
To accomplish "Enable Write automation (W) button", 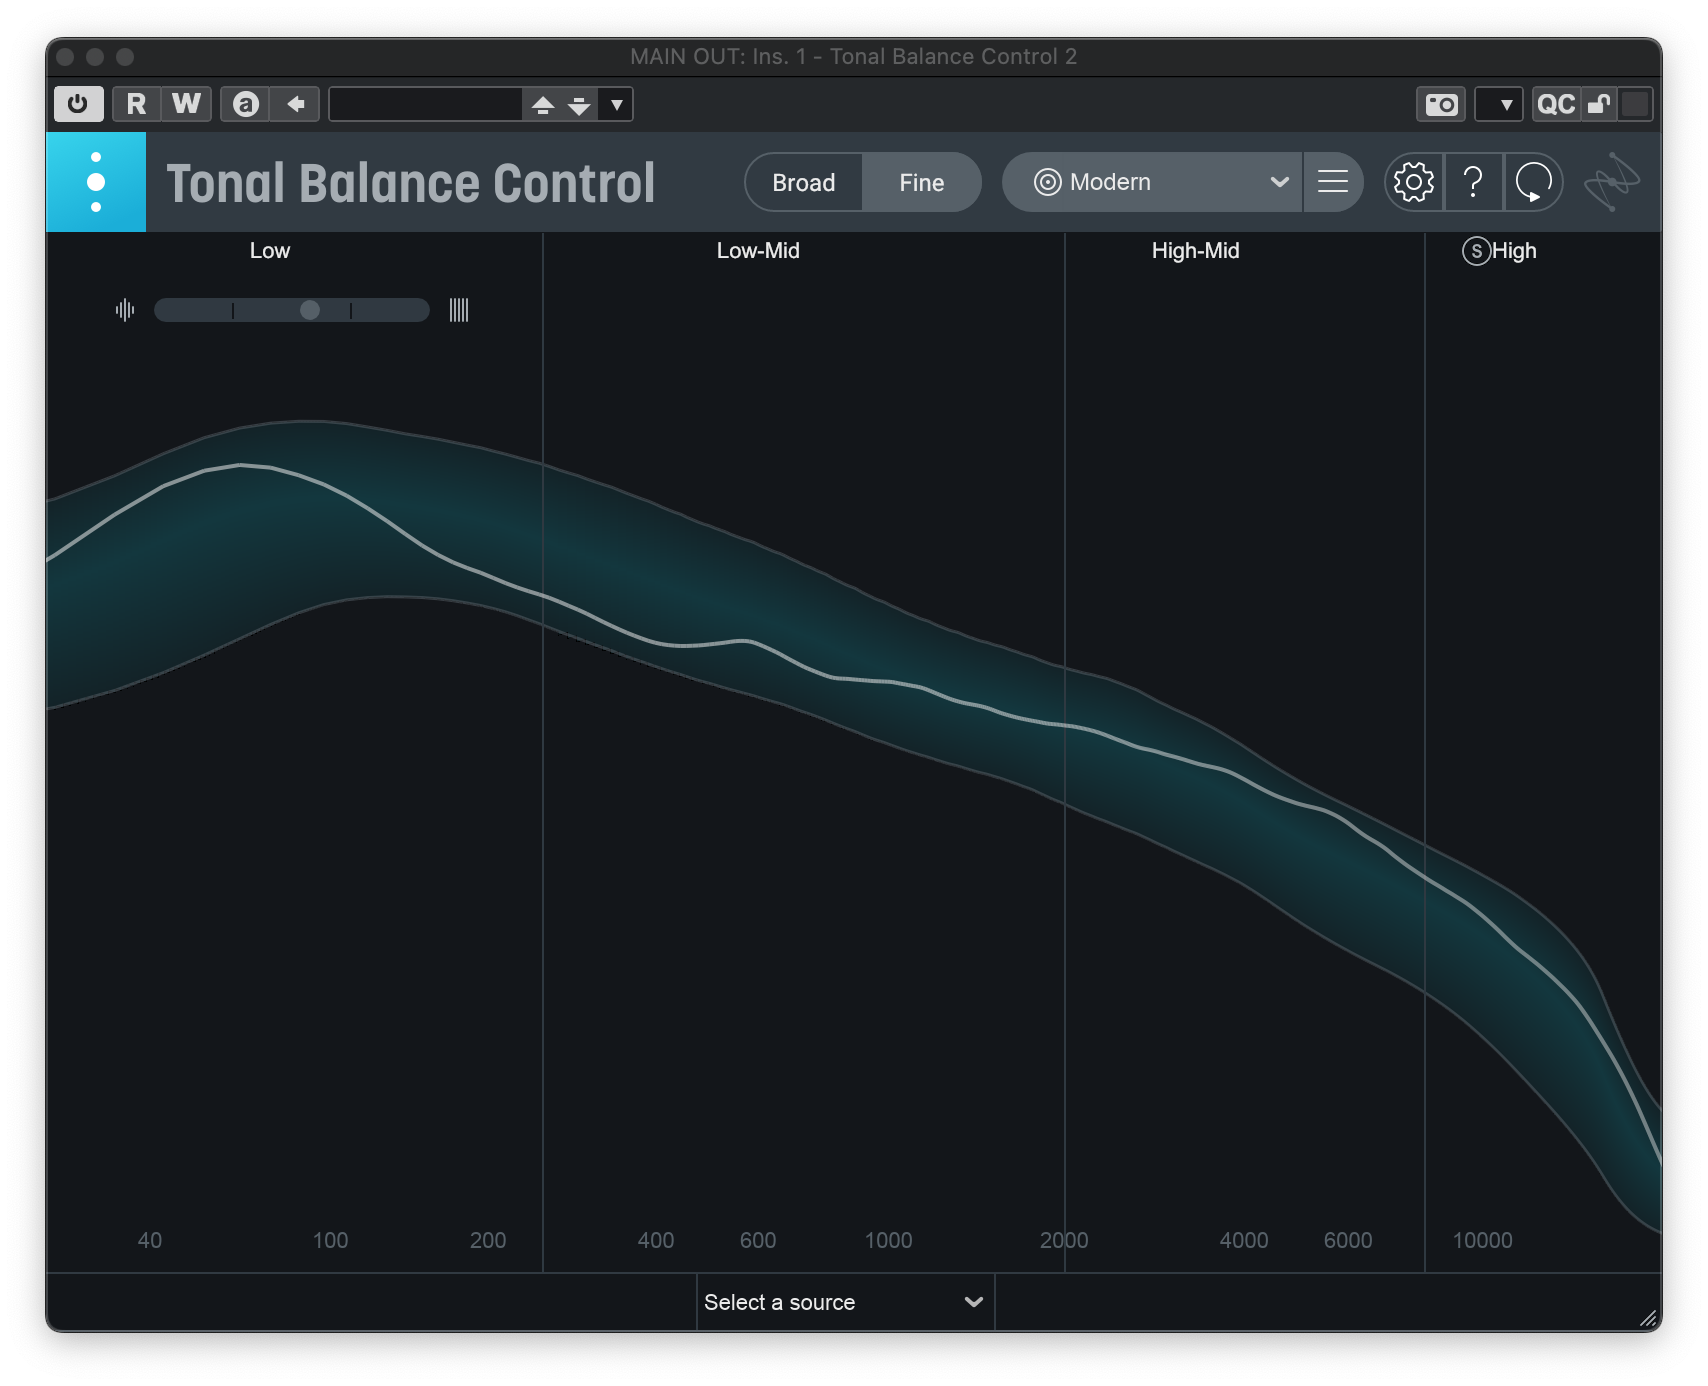I will tap(187, 104).
